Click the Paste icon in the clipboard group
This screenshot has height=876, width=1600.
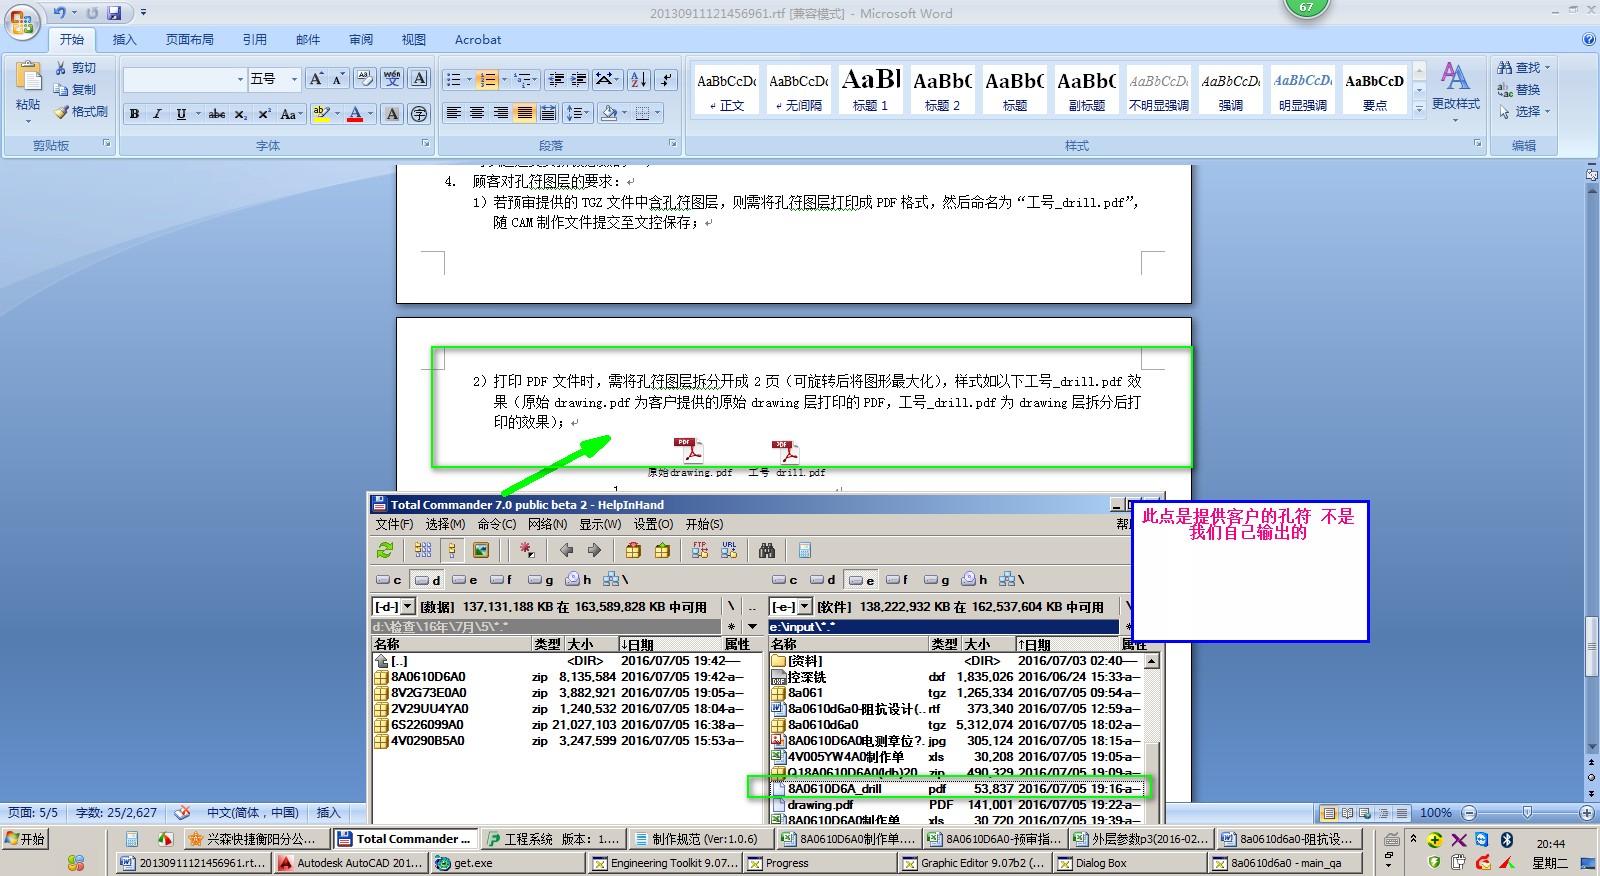click(x=28, y=78)
